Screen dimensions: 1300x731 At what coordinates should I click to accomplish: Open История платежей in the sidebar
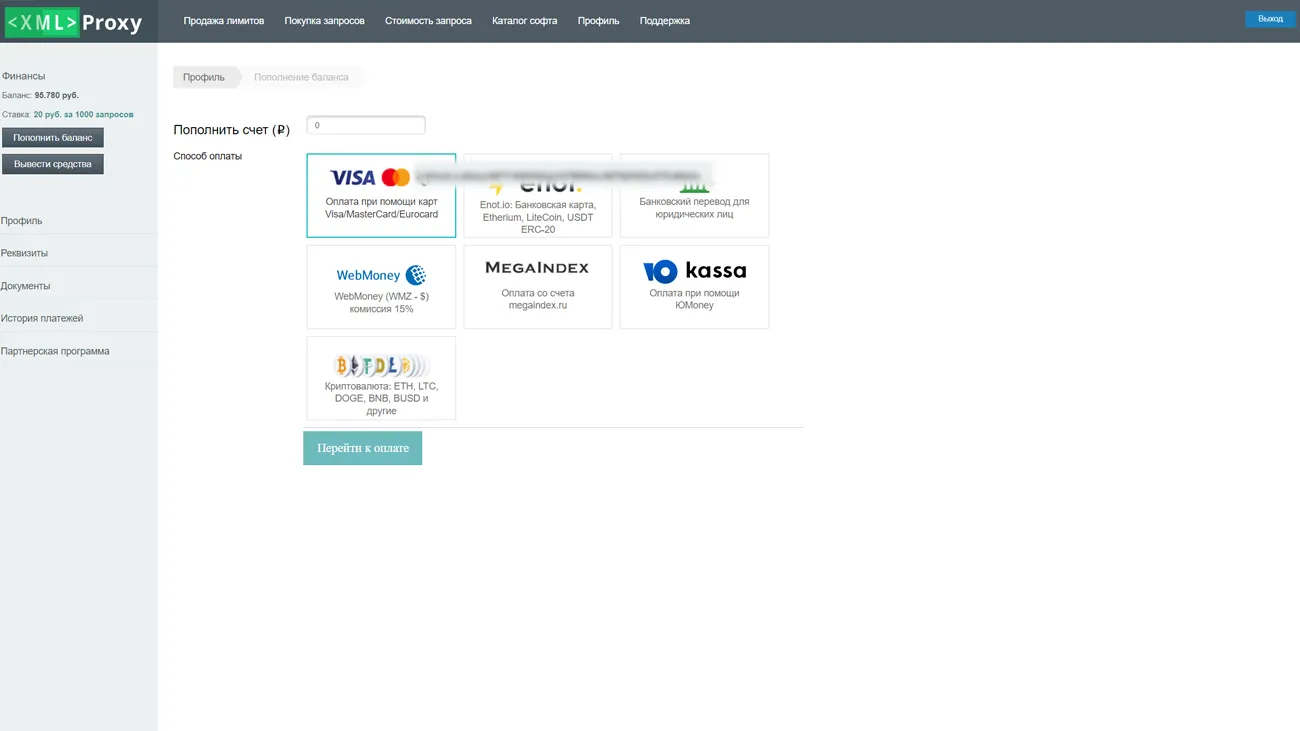[x=42, y=318]
